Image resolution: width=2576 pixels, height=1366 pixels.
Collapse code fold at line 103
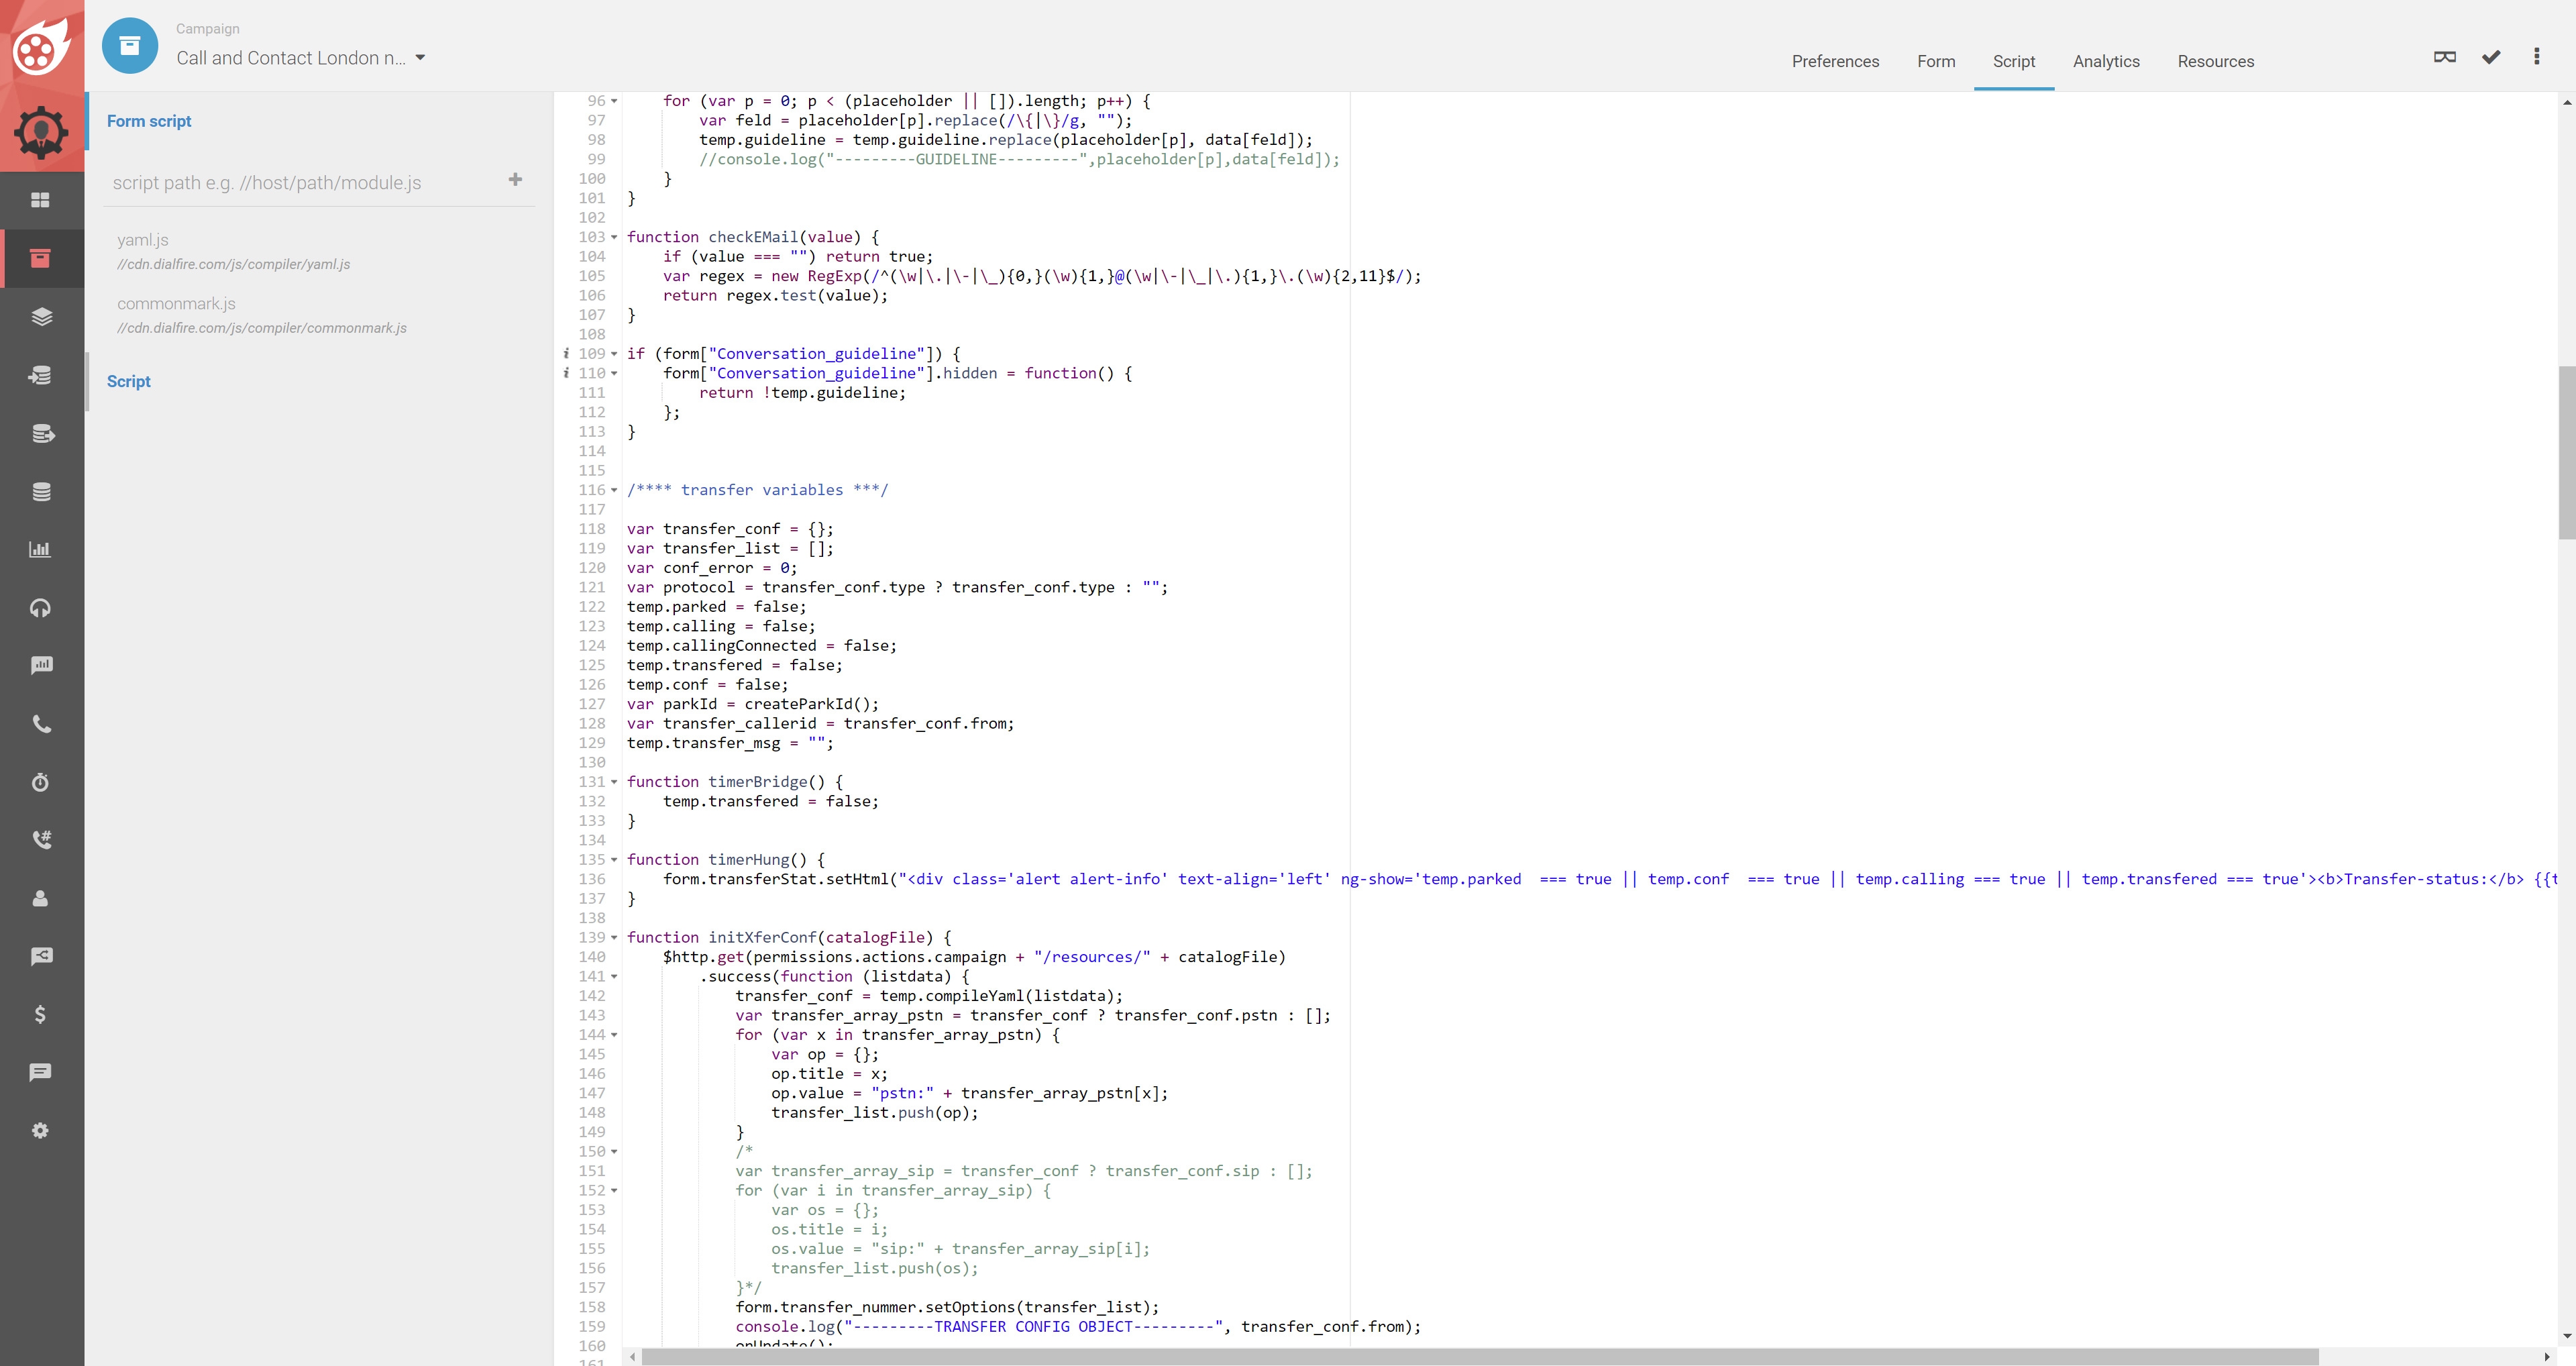tap(614, 238)
